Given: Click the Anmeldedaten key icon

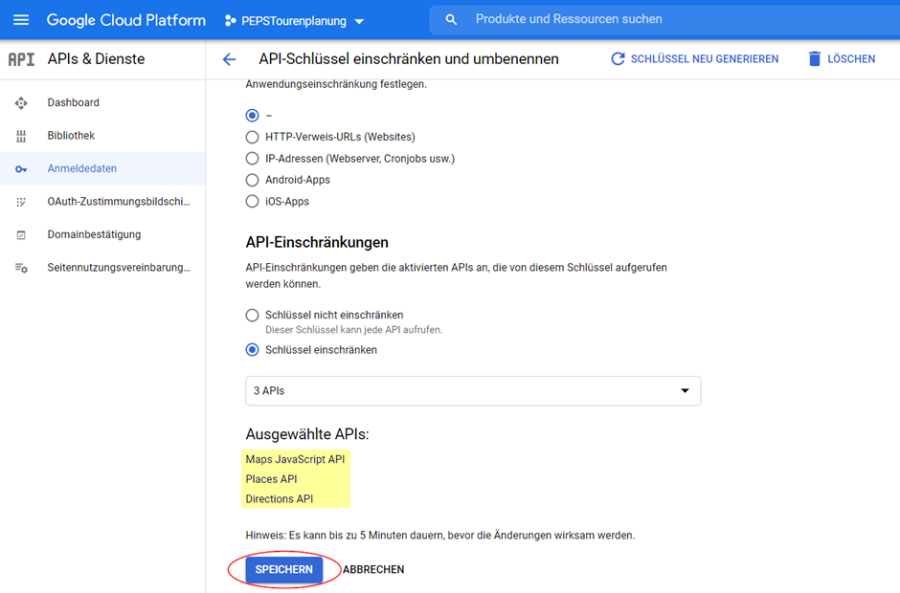Looking at the screenshot, I should [21, 169].
